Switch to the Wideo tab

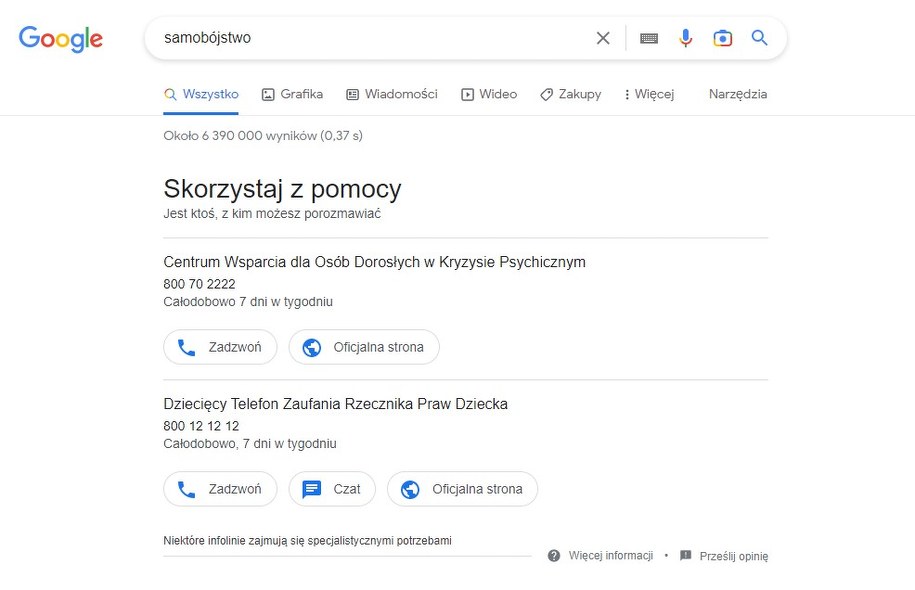click(x=489, y=93)
